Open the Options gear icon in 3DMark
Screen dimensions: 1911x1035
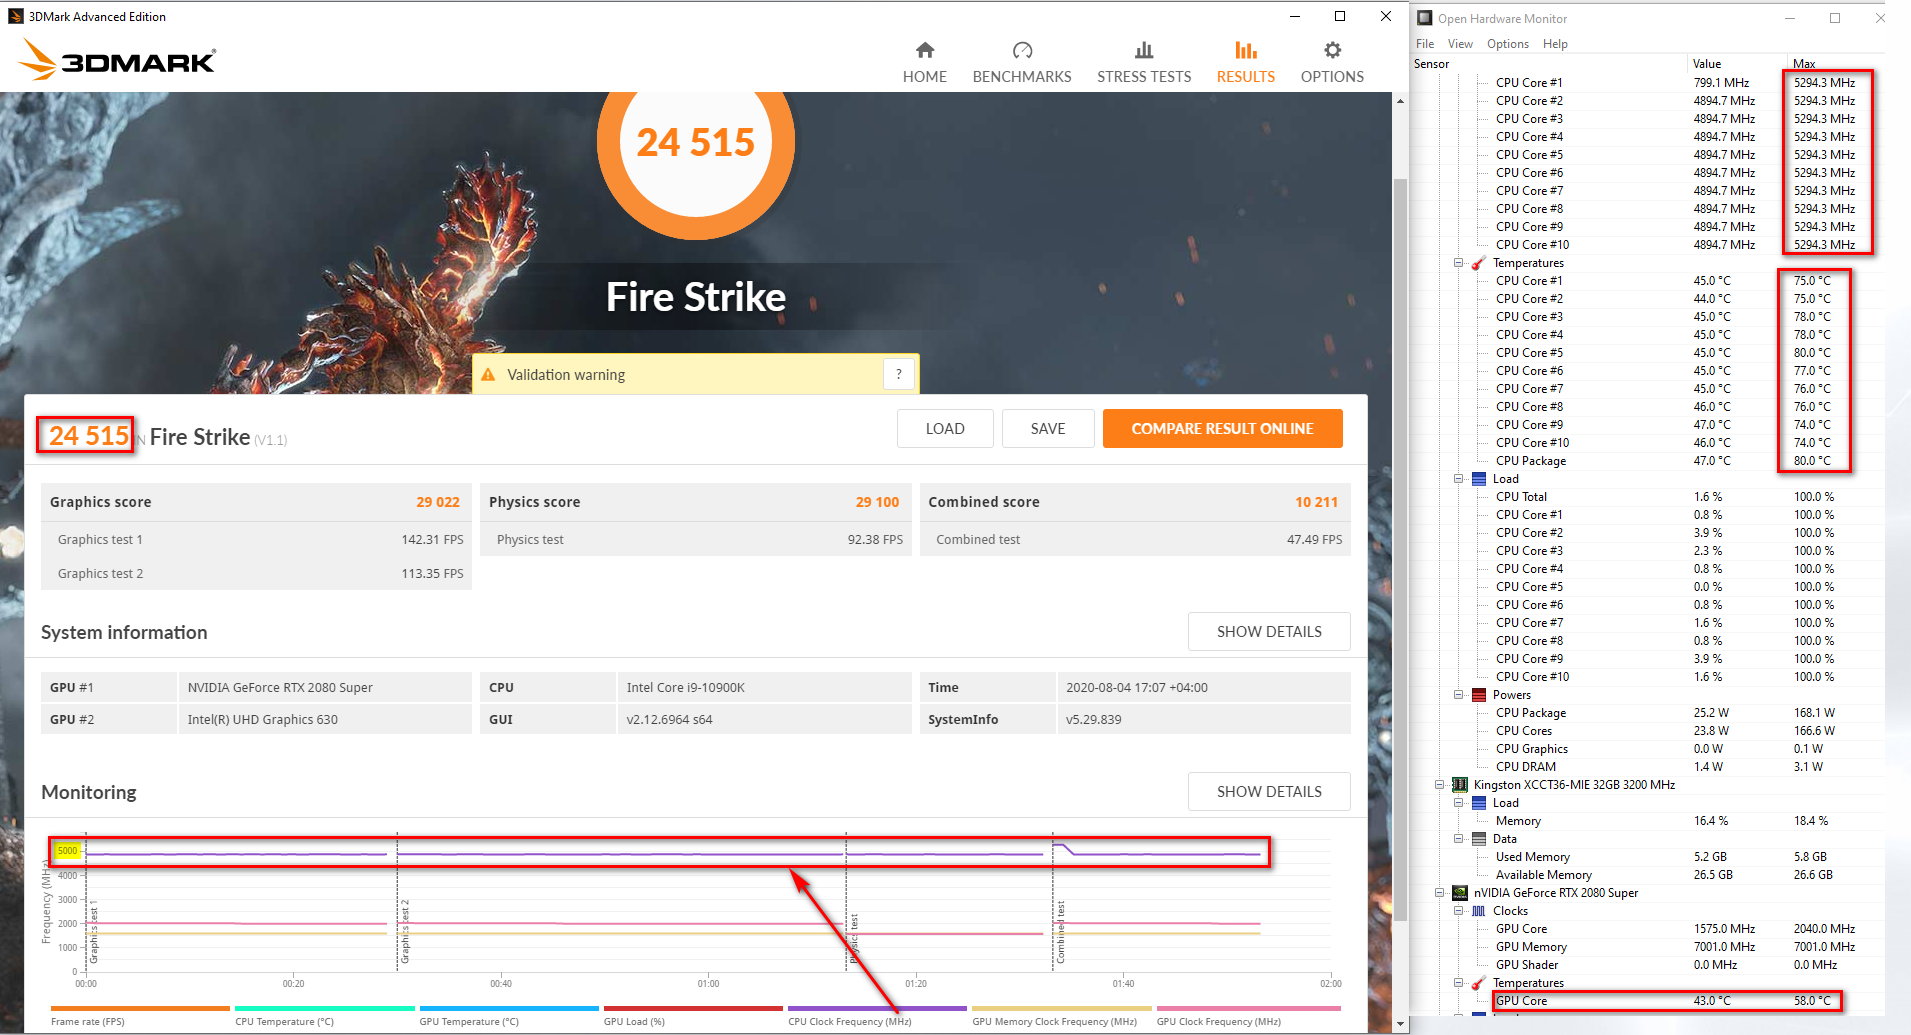click(1332, 50)
